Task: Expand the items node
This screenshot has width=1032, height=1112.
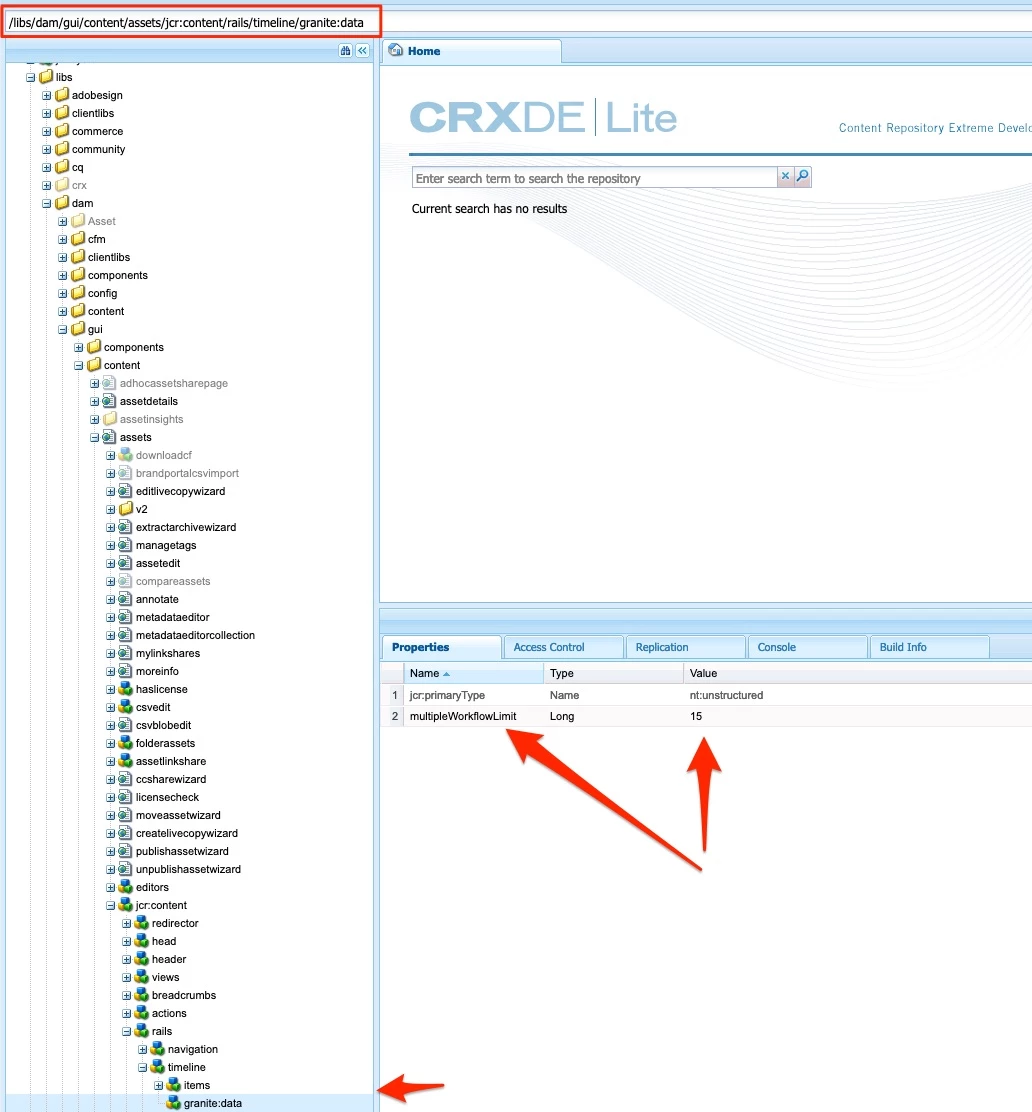Action: [159, 1086]
